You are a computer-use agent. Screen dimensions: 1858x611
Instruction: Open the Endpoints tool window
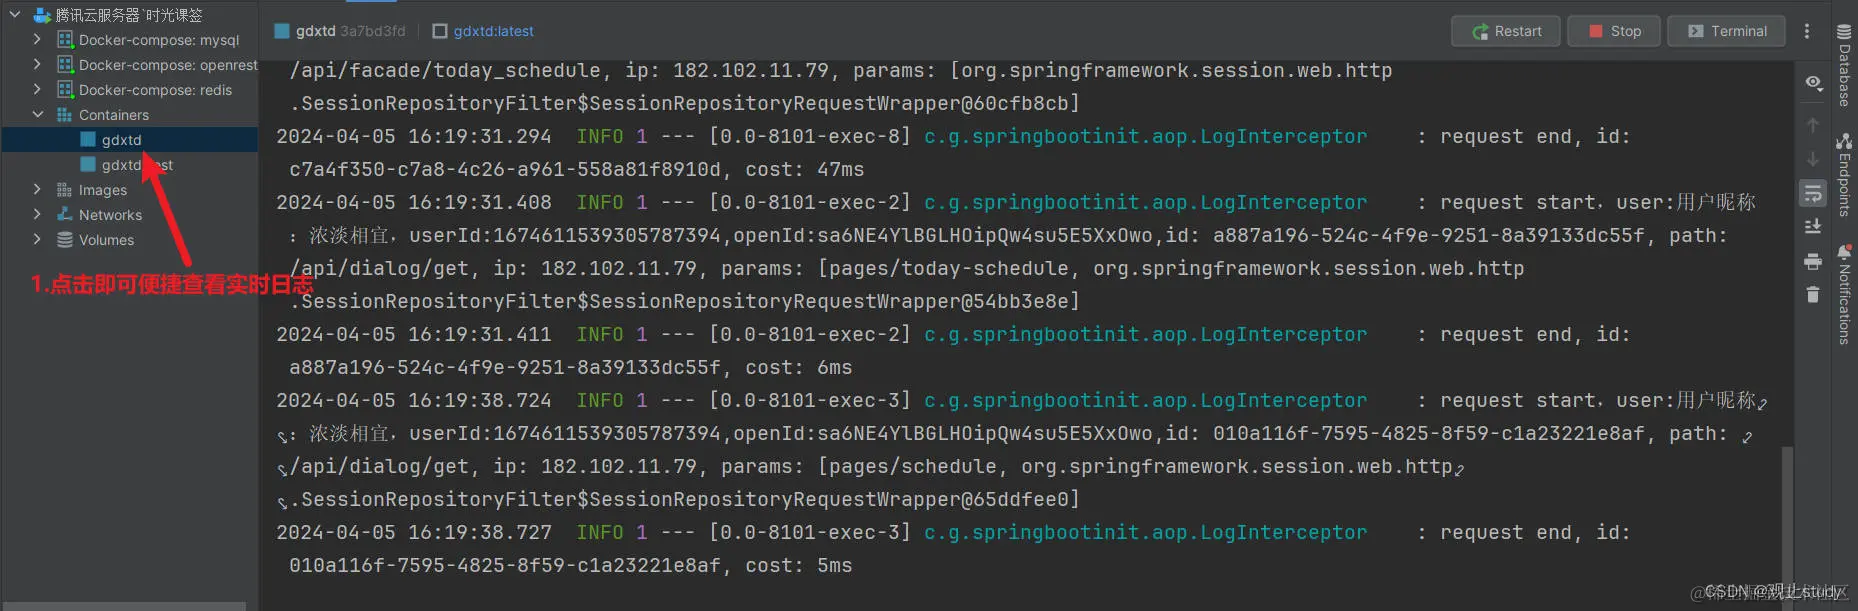pos(1844,175)
